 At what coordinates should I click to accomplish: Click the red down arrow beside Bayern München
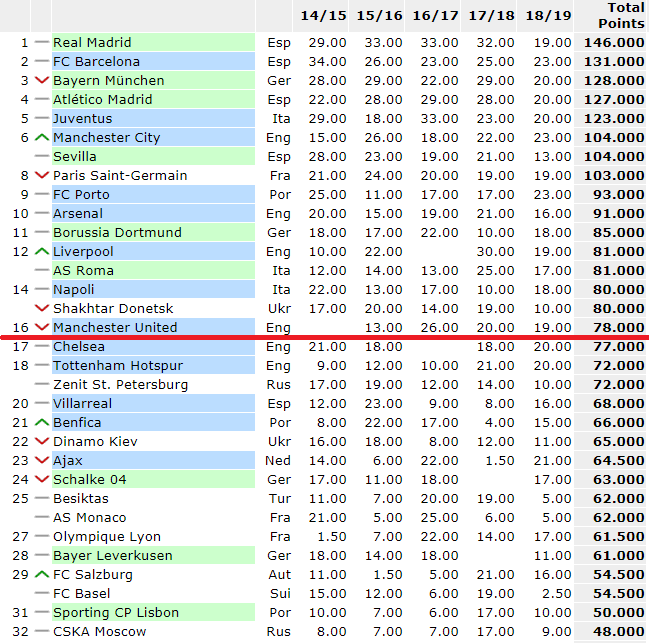(x=42, y=80)
